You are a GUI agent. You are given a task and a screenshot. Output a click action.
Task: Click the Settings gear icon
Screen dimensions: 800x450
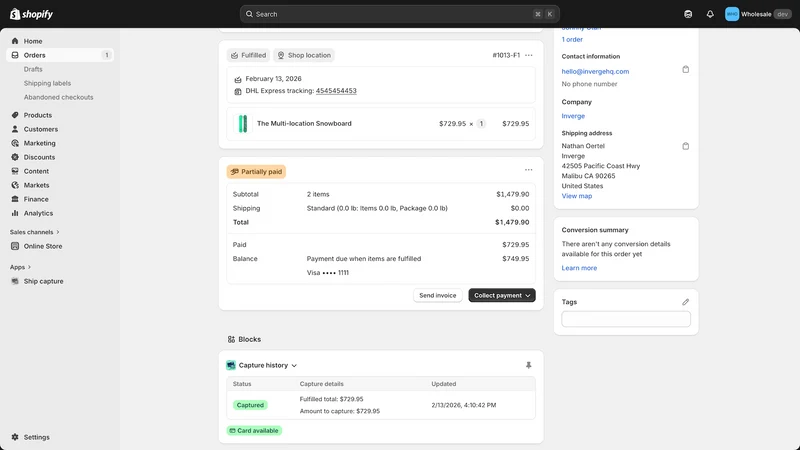(15, 437)
